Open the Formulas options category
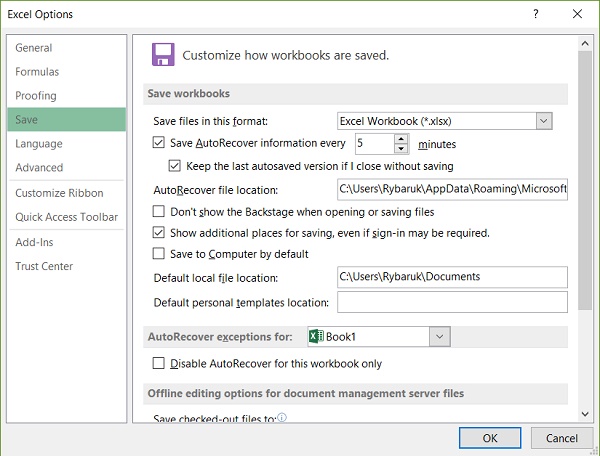600x456 pixels. [66, 72]
